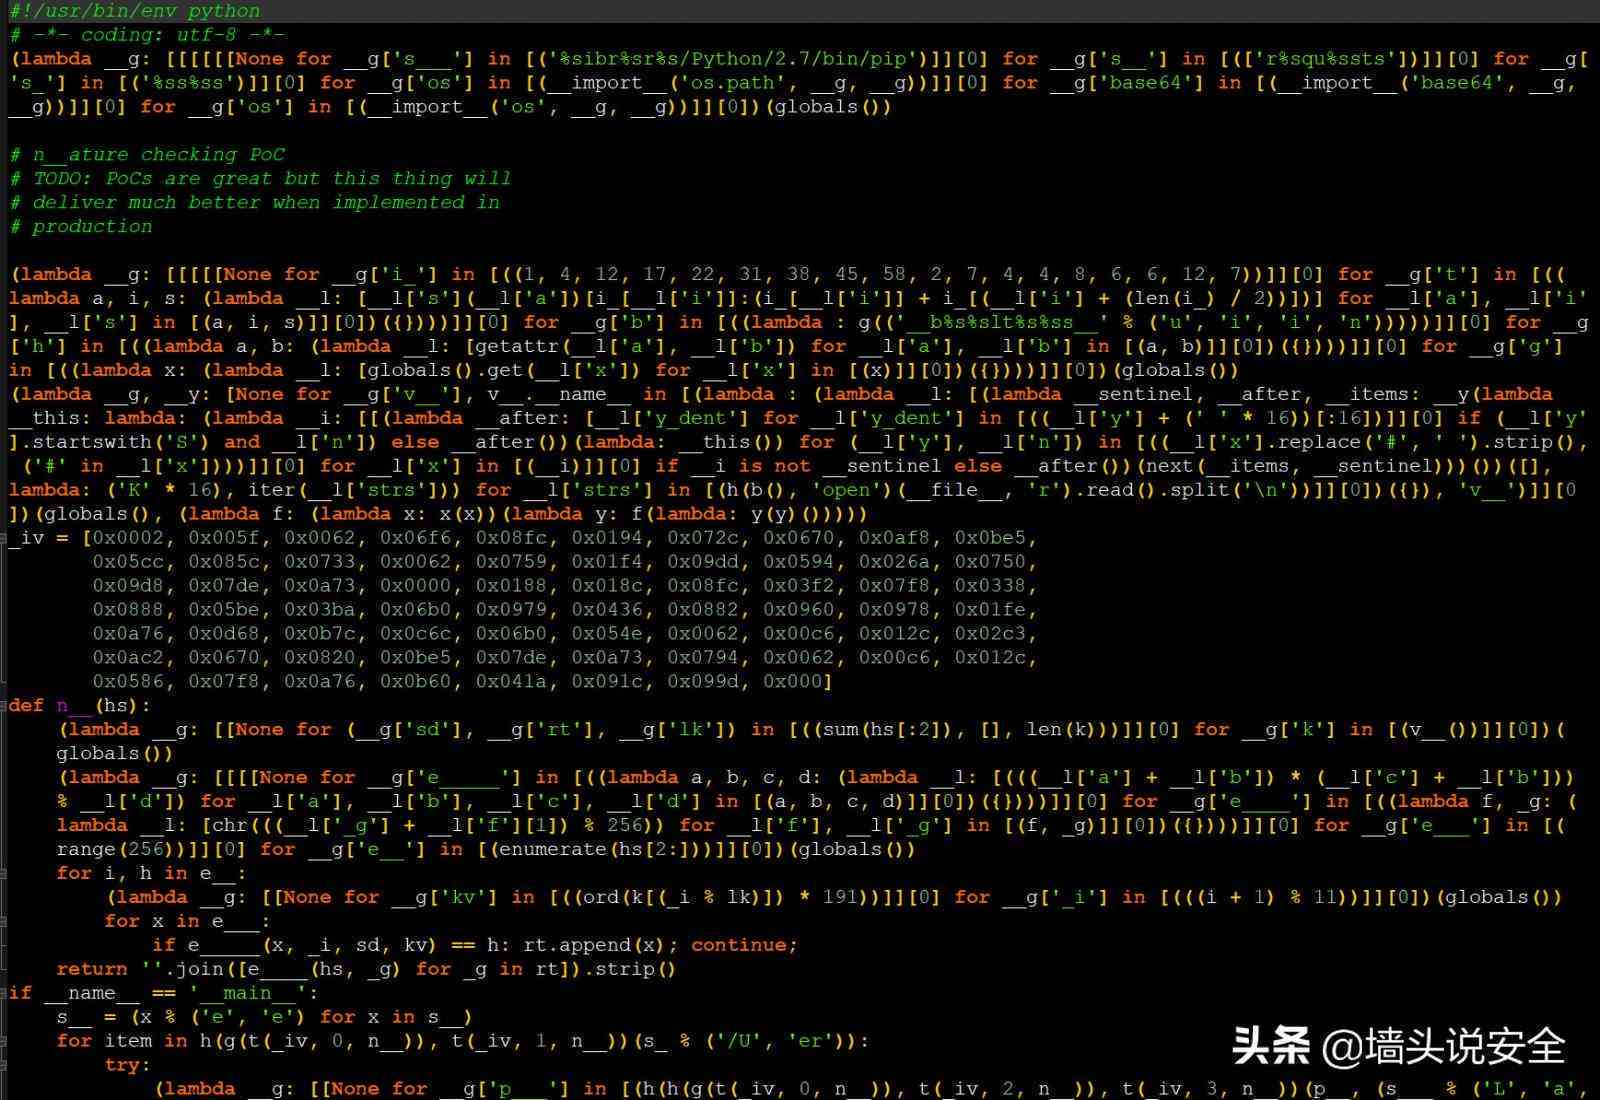Click hex value 0x099d
This screenshot has height=1100, width=1600.
click(x=703, y=683)
